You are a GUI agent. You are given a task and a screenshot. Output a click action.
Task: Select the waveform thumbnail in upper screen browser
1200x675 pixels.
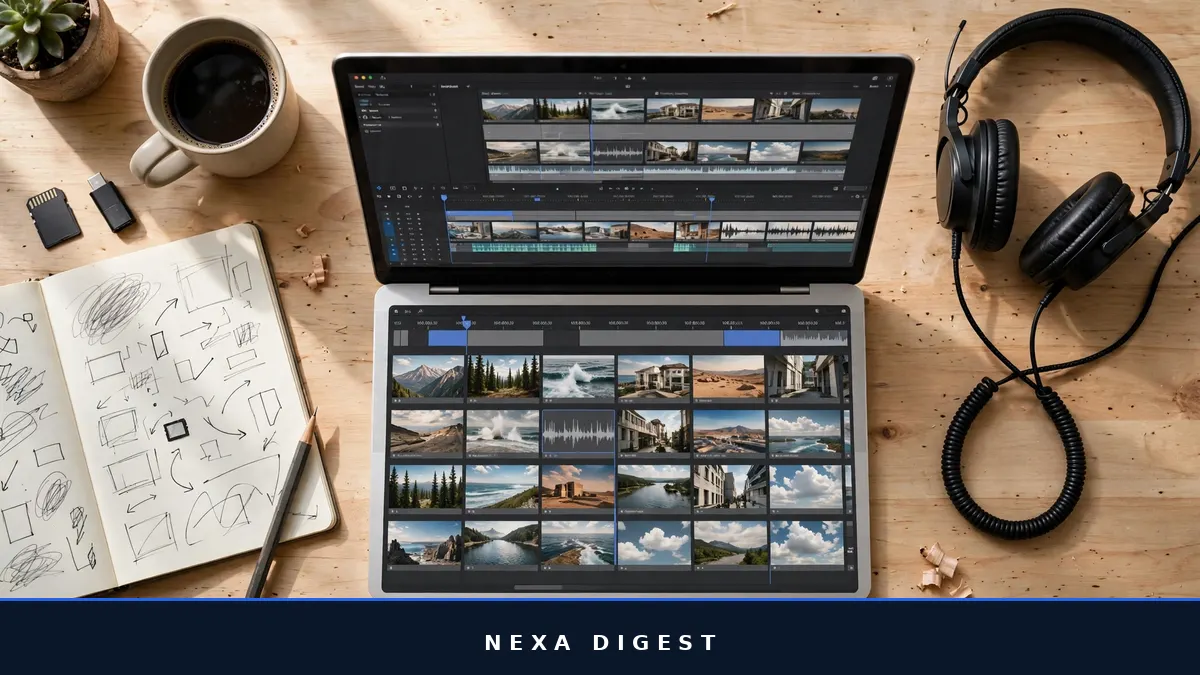coord(618,151)
